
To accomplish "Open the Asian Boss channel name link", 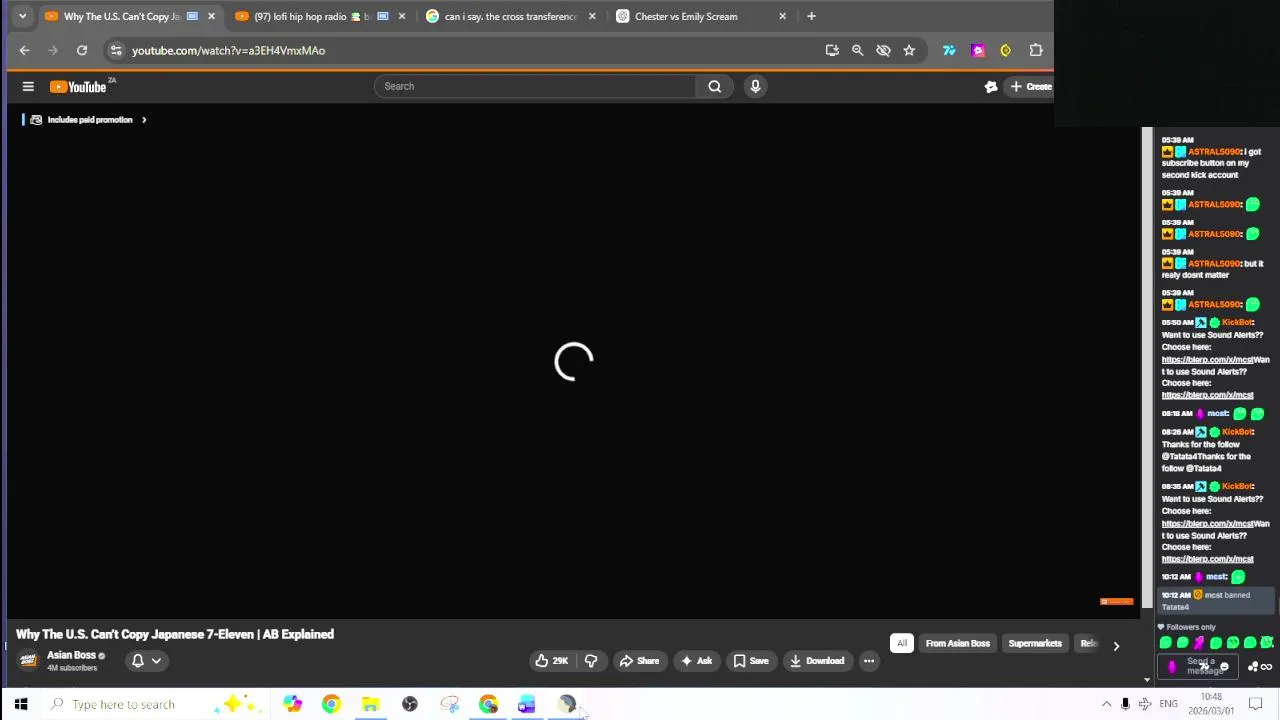I will pyautogui.click(x=71, y=656).
